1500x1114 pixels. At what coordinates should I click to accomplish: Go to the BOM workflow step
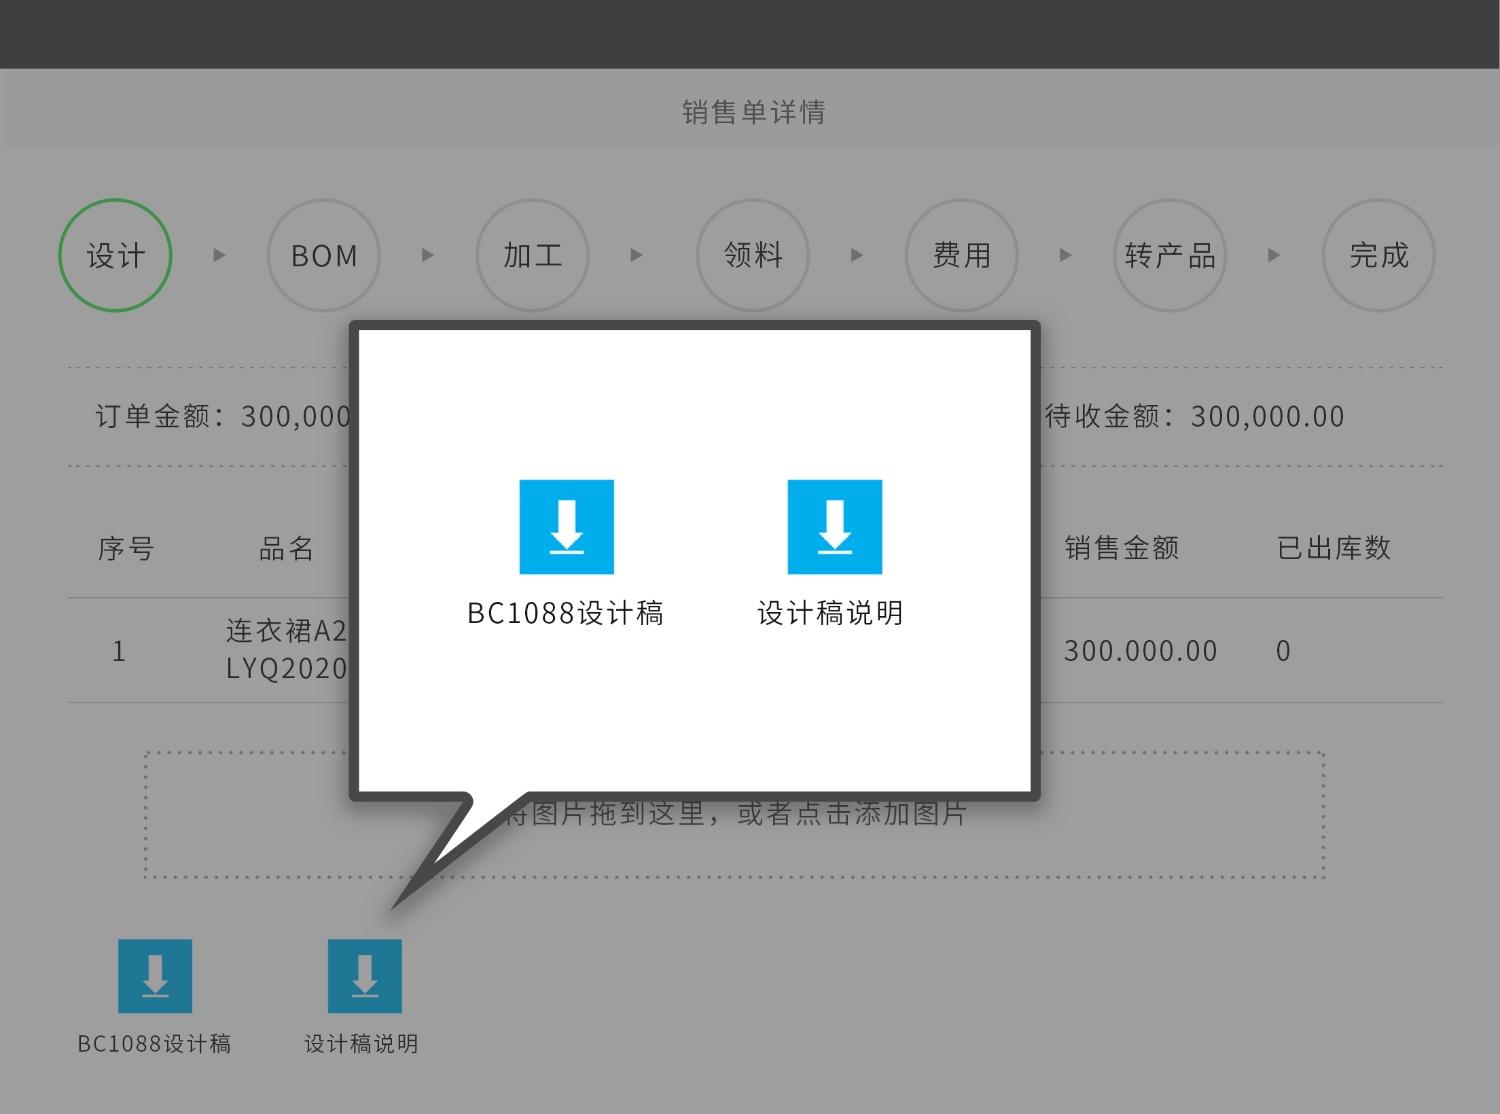pyautogui.click(x=324, y=255)
